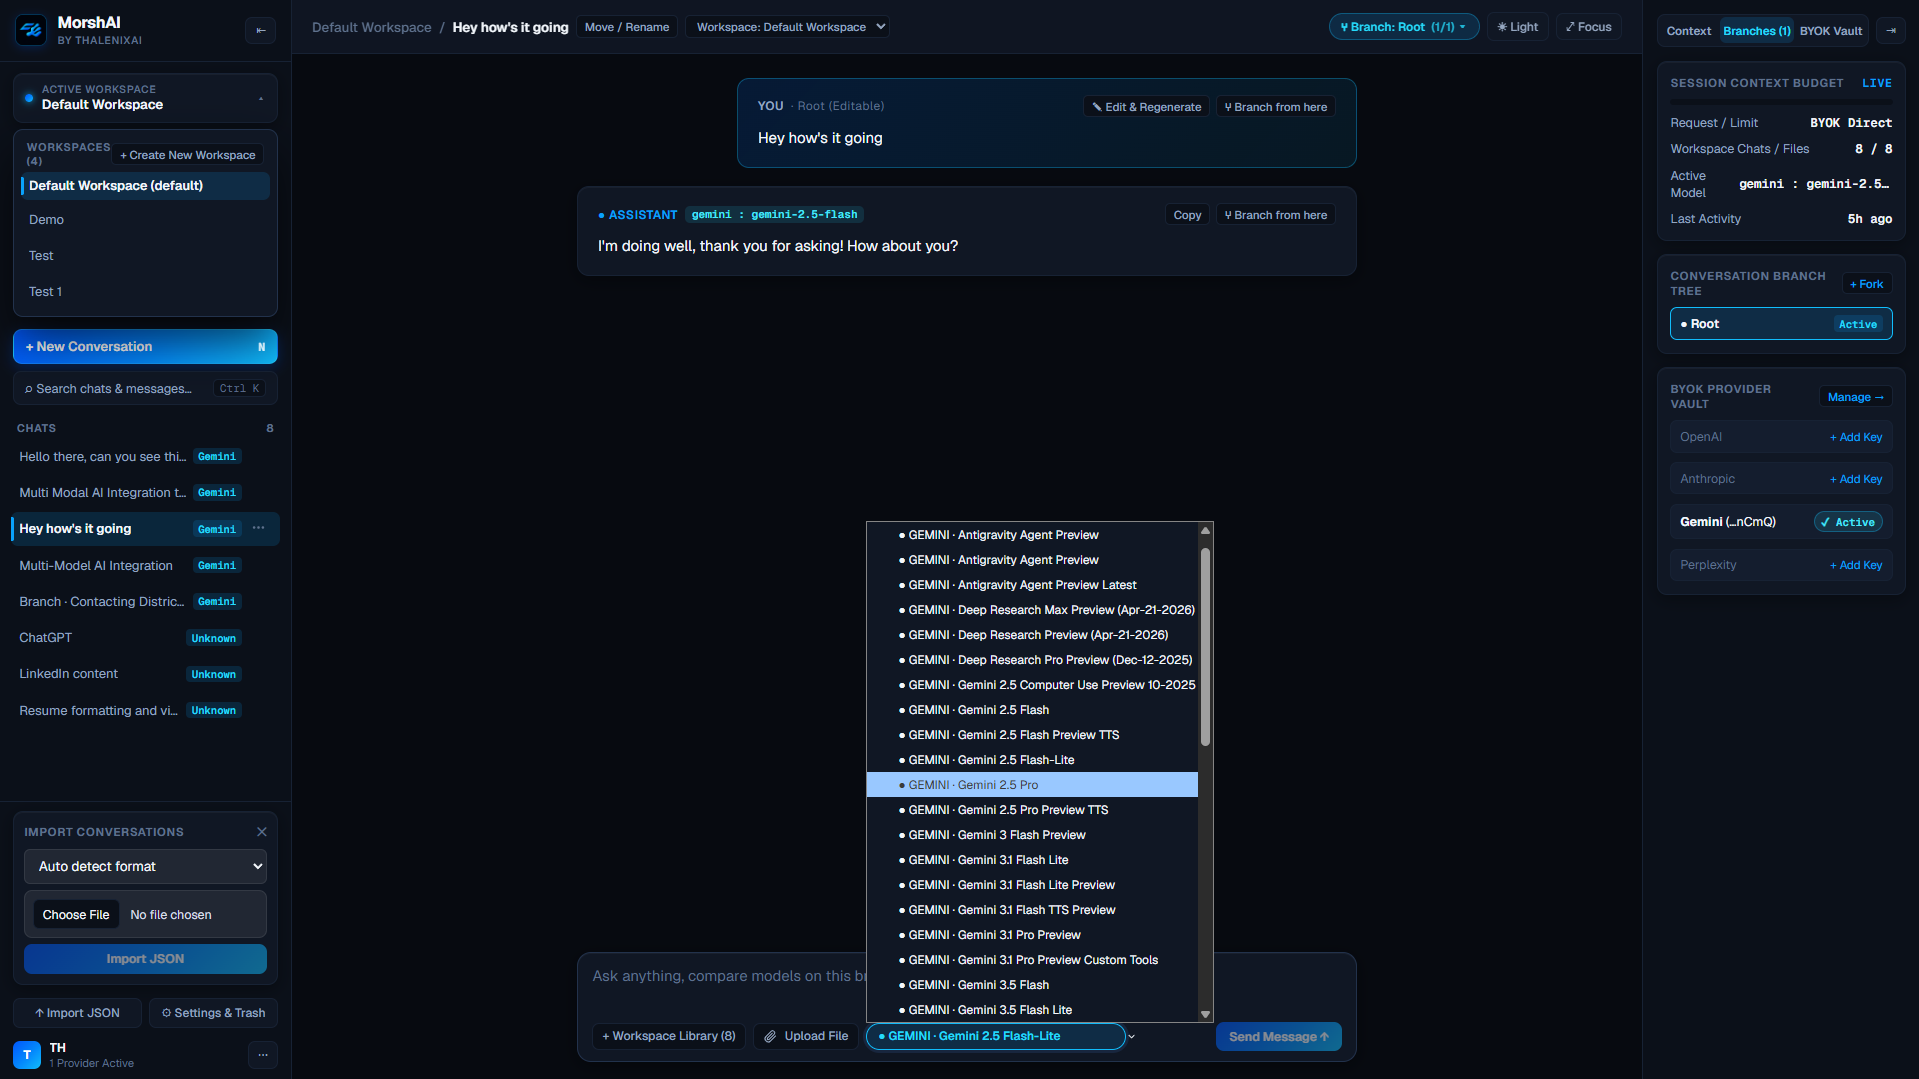Click Import JSON in the bottom bar
Screen dimensions: 1919x1079
(77, 1013)
